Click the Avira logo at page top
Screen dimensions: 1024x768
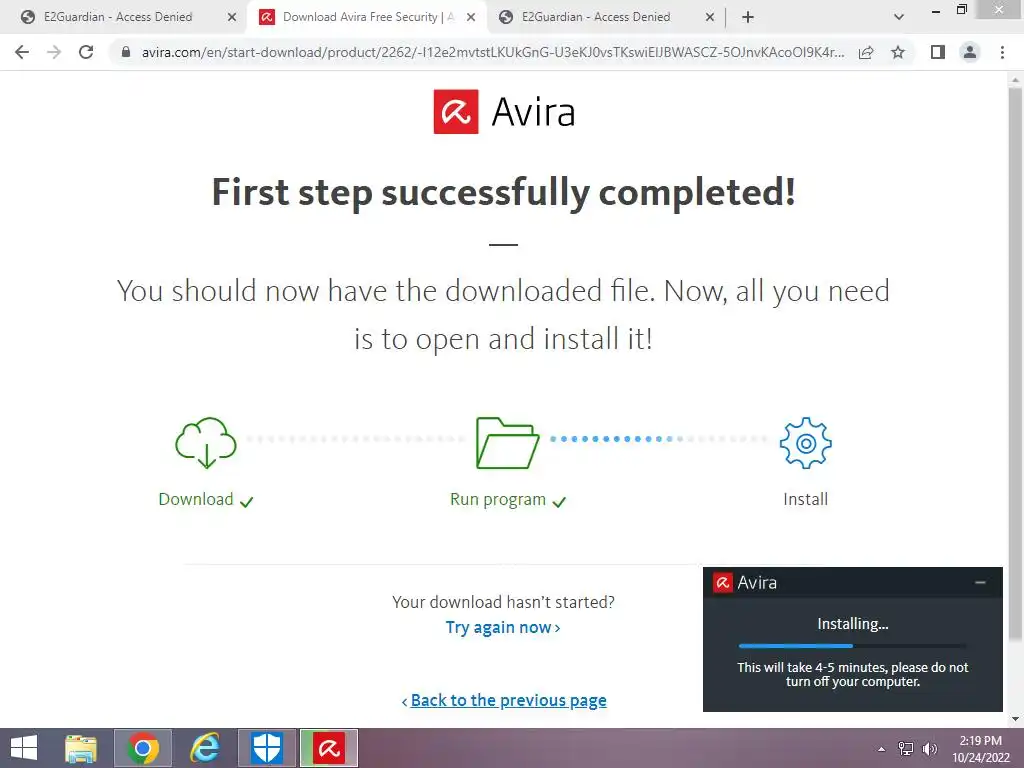pyautogui.click(x=504, y=112)
